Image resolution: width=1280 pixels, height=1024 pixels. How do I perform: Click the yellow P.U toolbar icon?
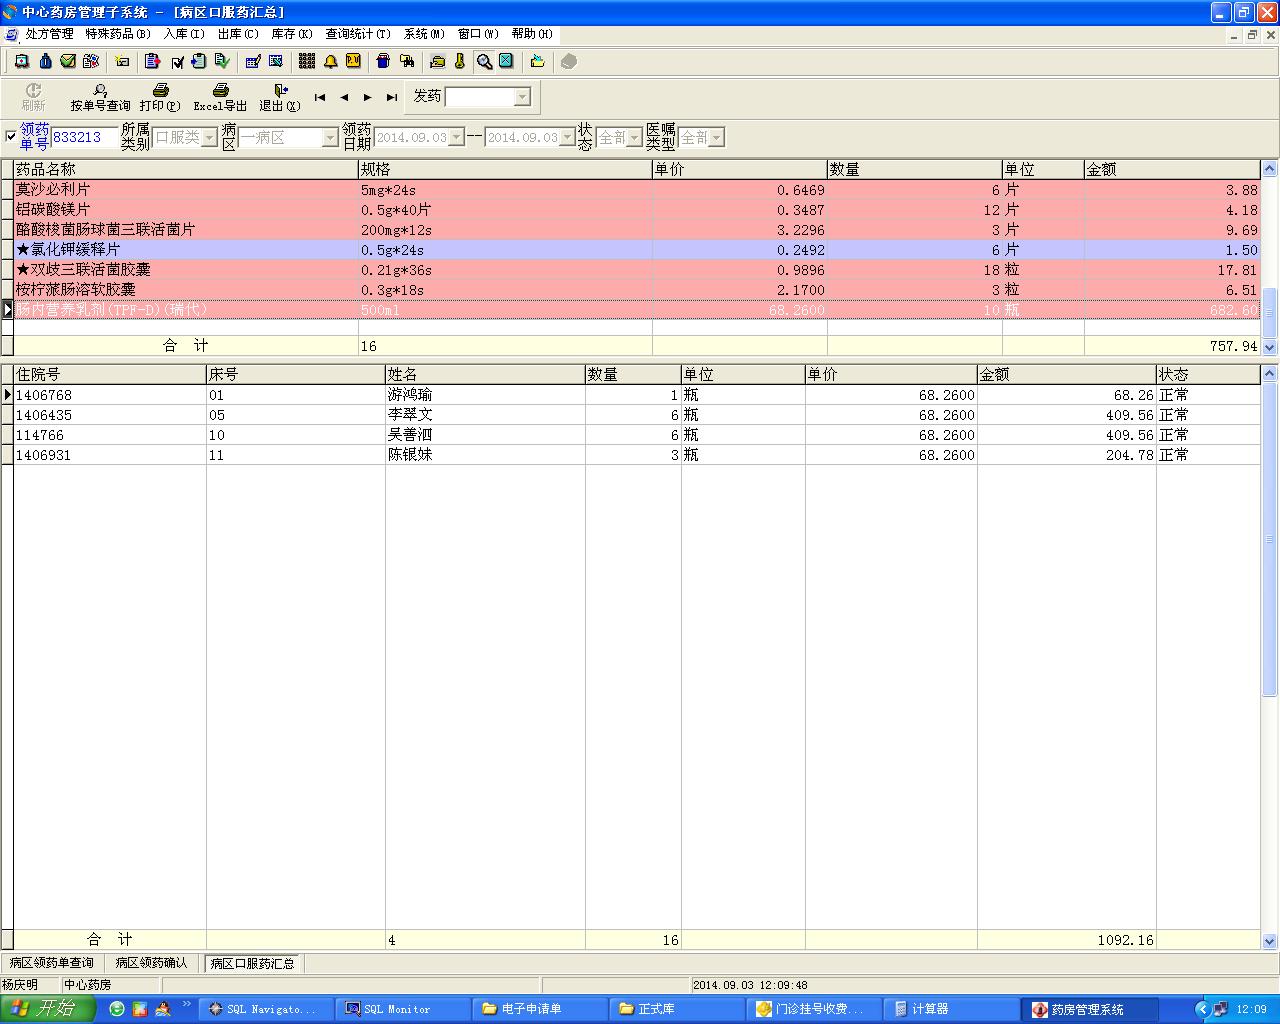[353, 62]
